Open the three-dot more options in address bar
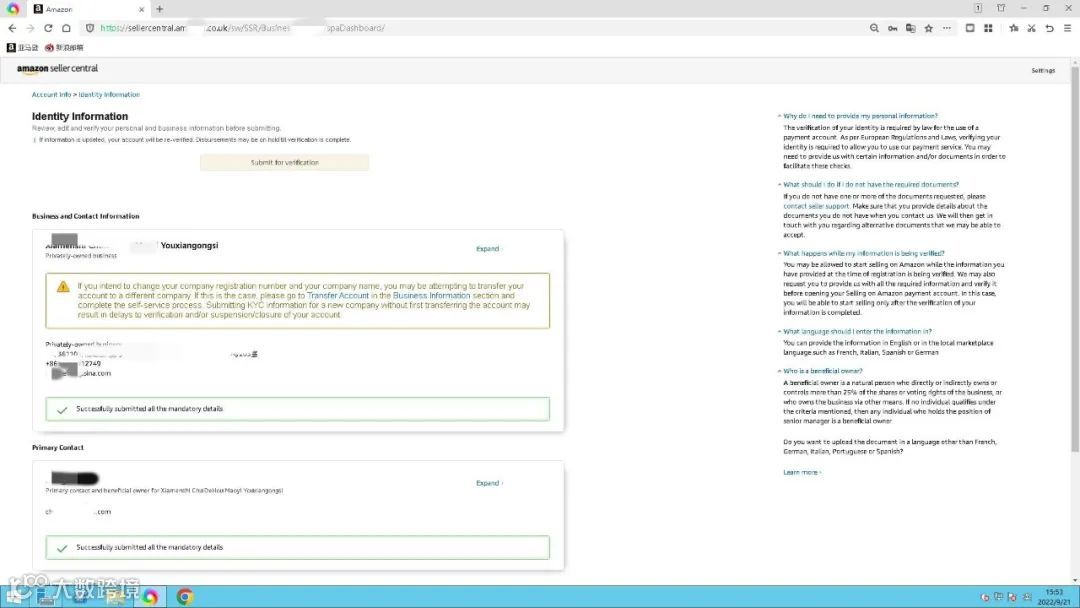The width and height of the screenshot is (1080, 608). pos(947,28)
